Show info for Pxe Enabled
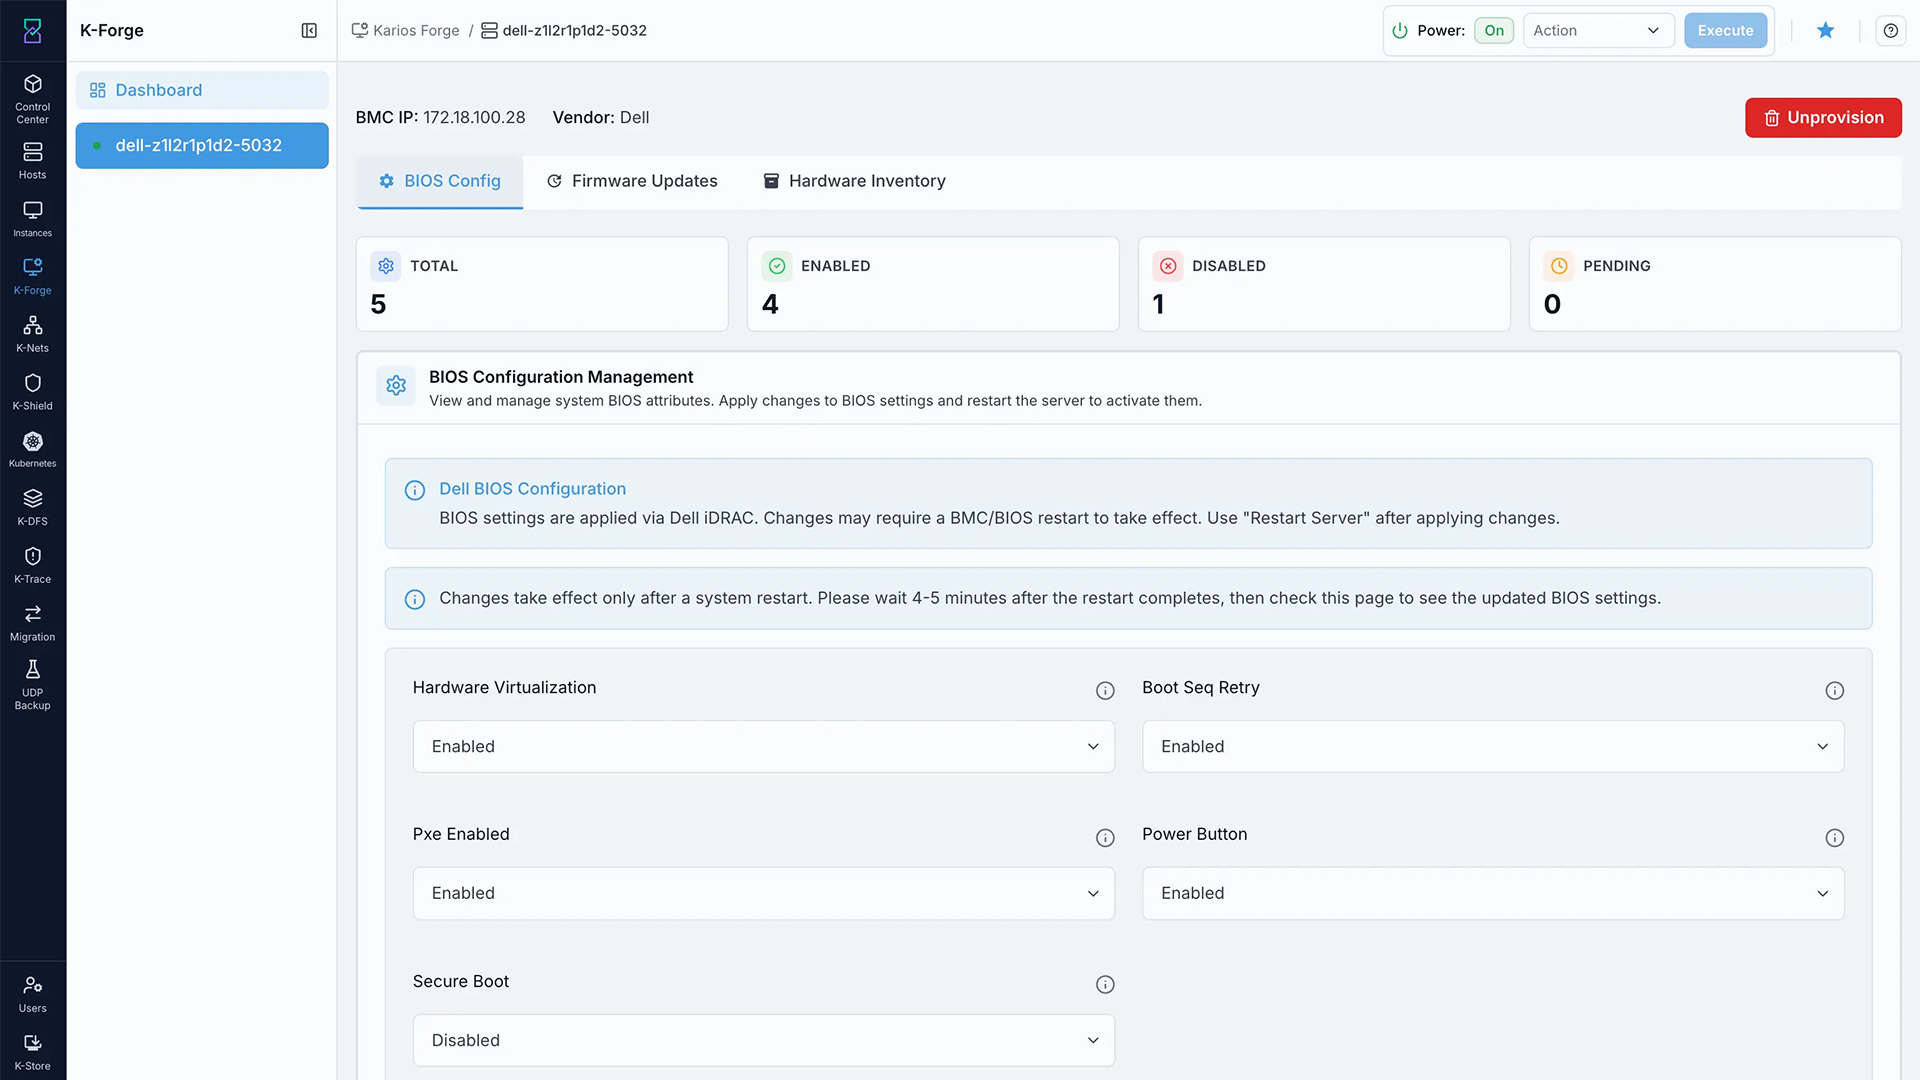Viewport: 1920px width, 1080px height. [x=1105, y=838]
